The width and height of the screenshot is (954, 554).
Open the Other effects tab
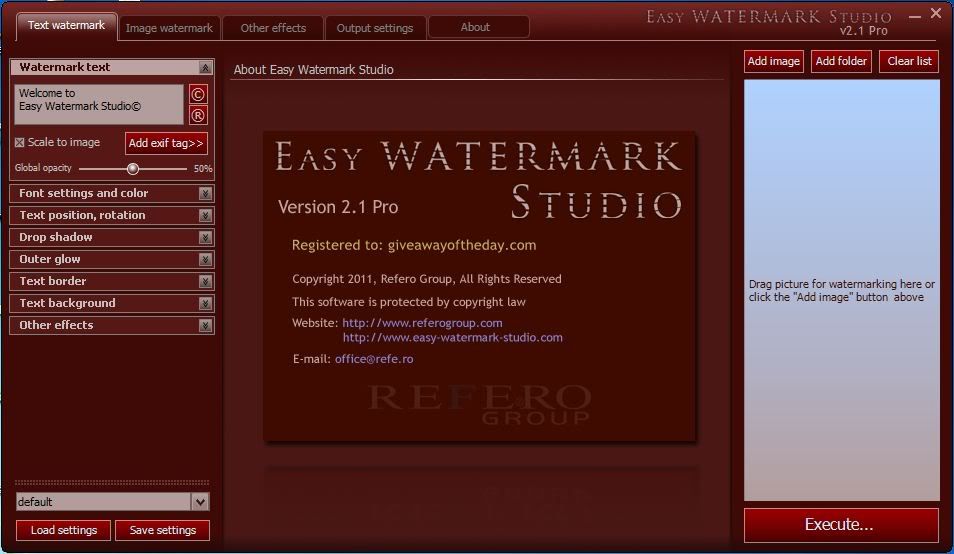pyautogui.click(x=273, y=28)
